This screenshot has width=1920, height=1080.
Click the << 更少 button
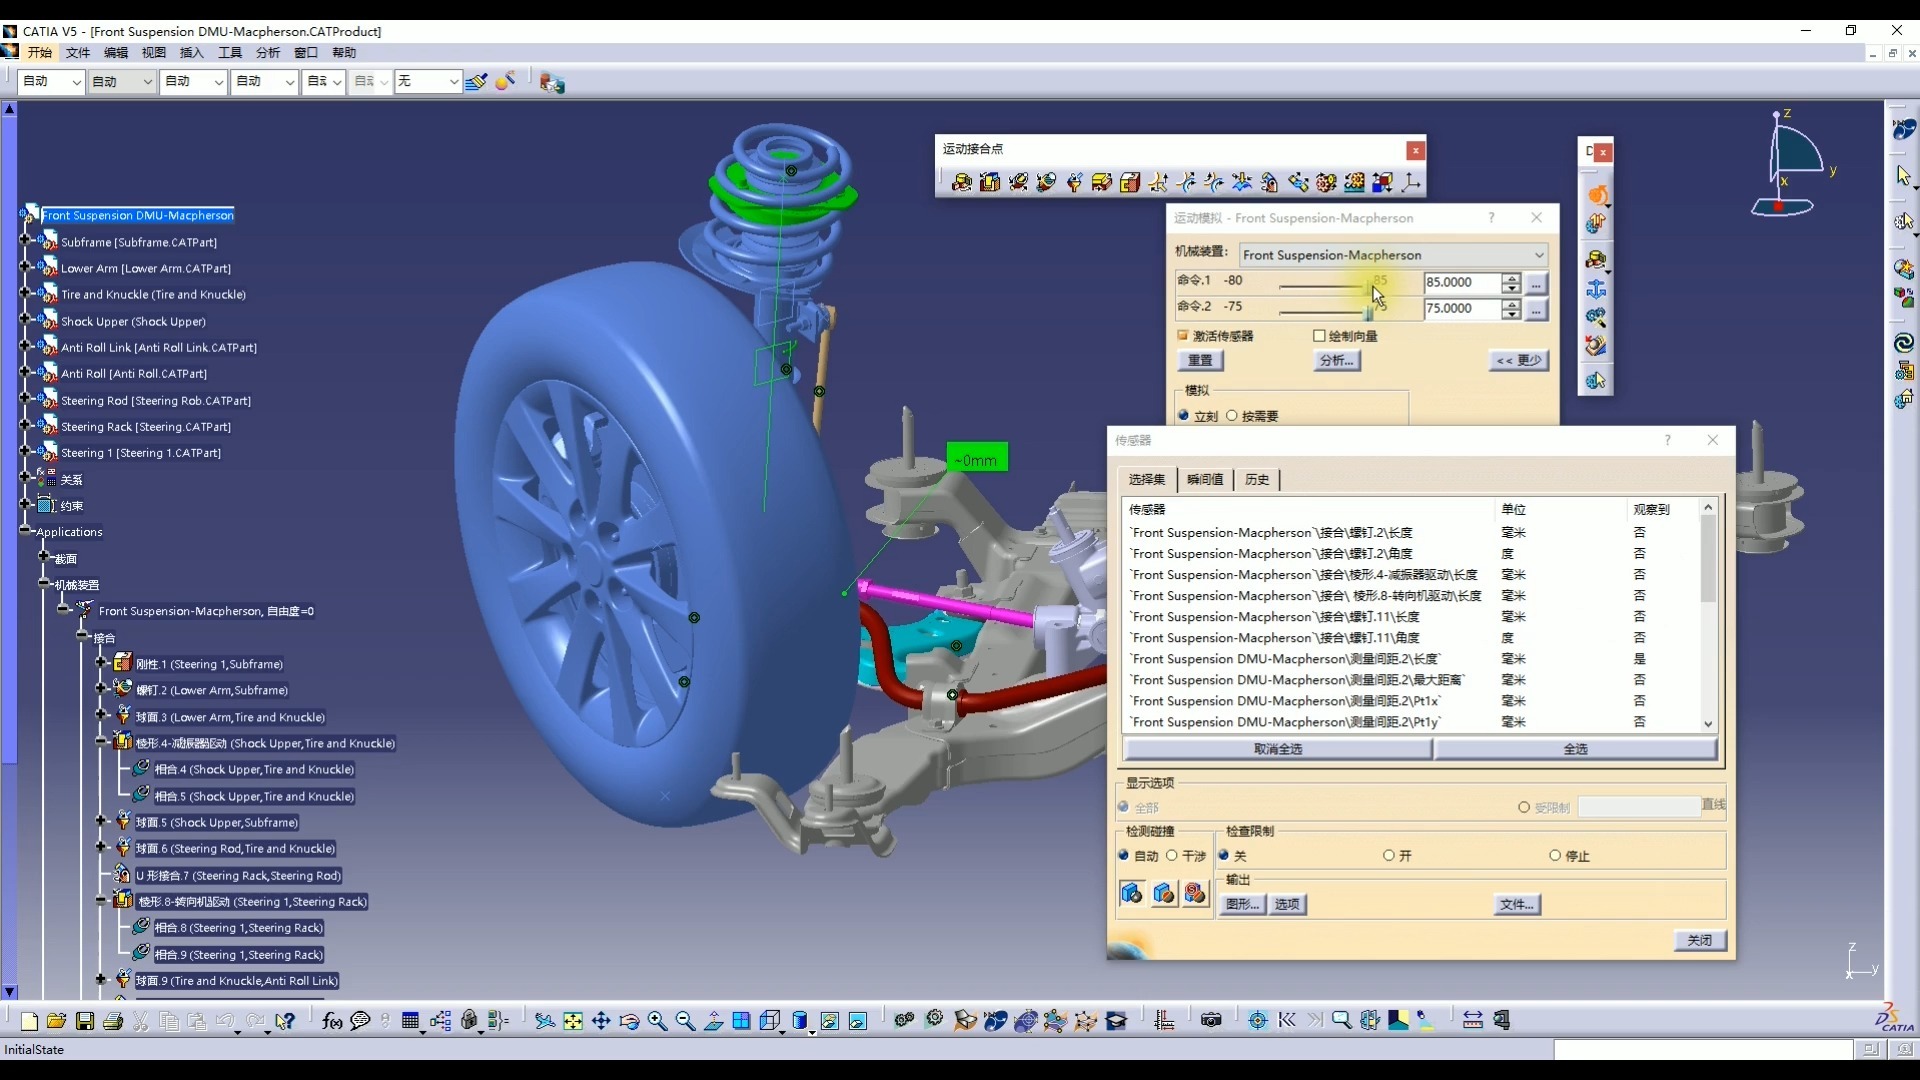(1520, 361)
